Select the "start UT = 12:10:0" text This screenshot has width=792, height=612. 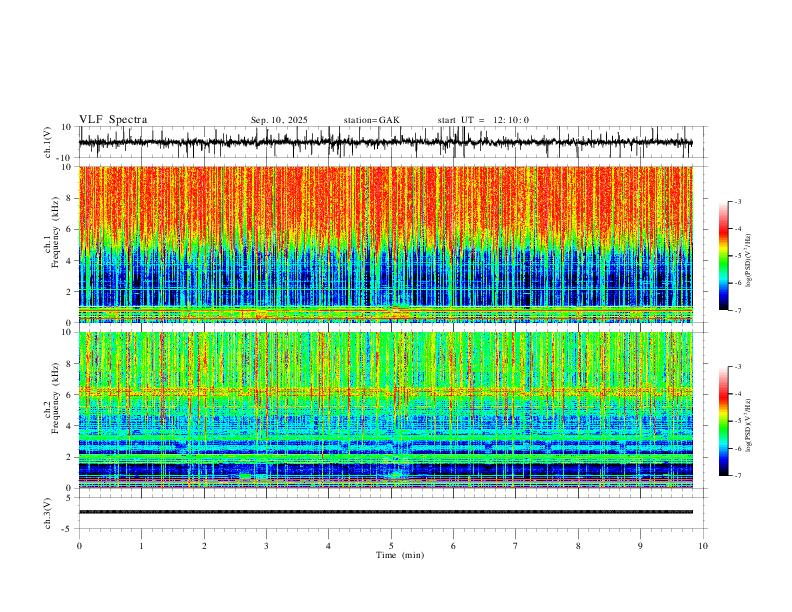pyautogui.click(x=483, y=120)
